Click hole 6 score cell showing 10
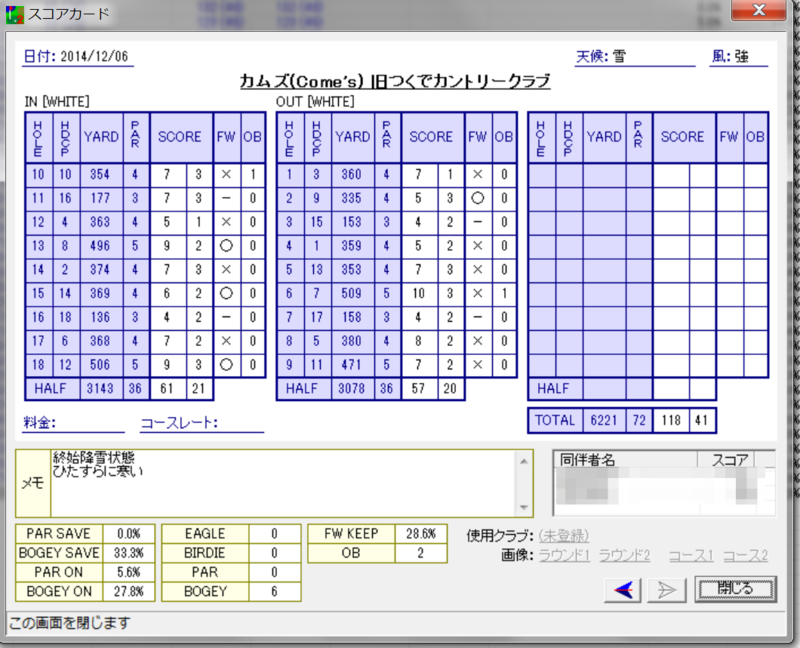Image resolution: width=800 pixels, height=648 pixels. click(x=419, y=293)
